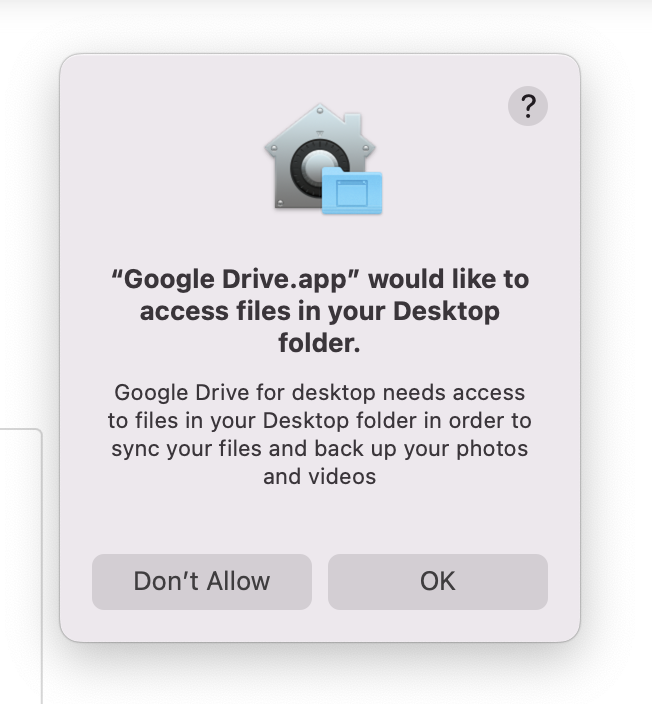Click the background window panel at left edge

21,566
